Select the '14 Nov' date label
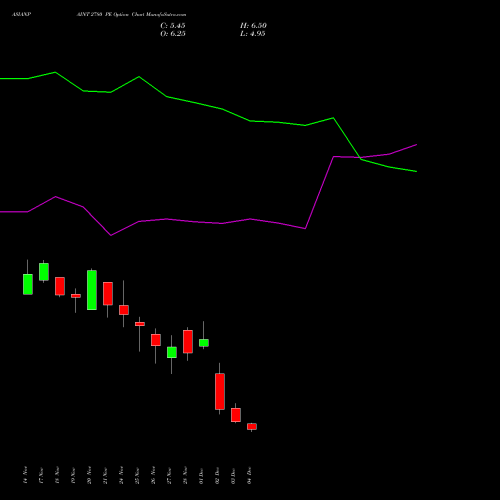The image size is (500, 500). (25, 475)
